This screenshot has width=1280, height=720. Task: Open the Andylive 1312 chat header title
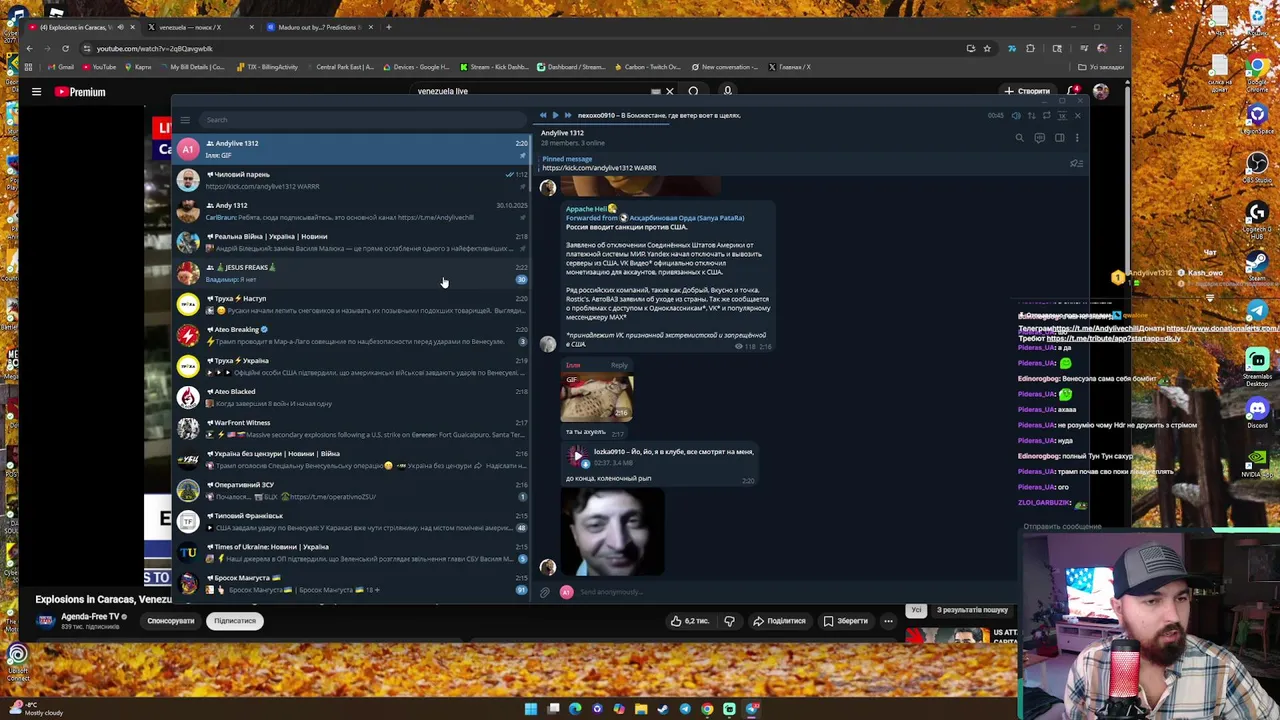[x=562, y=133]
